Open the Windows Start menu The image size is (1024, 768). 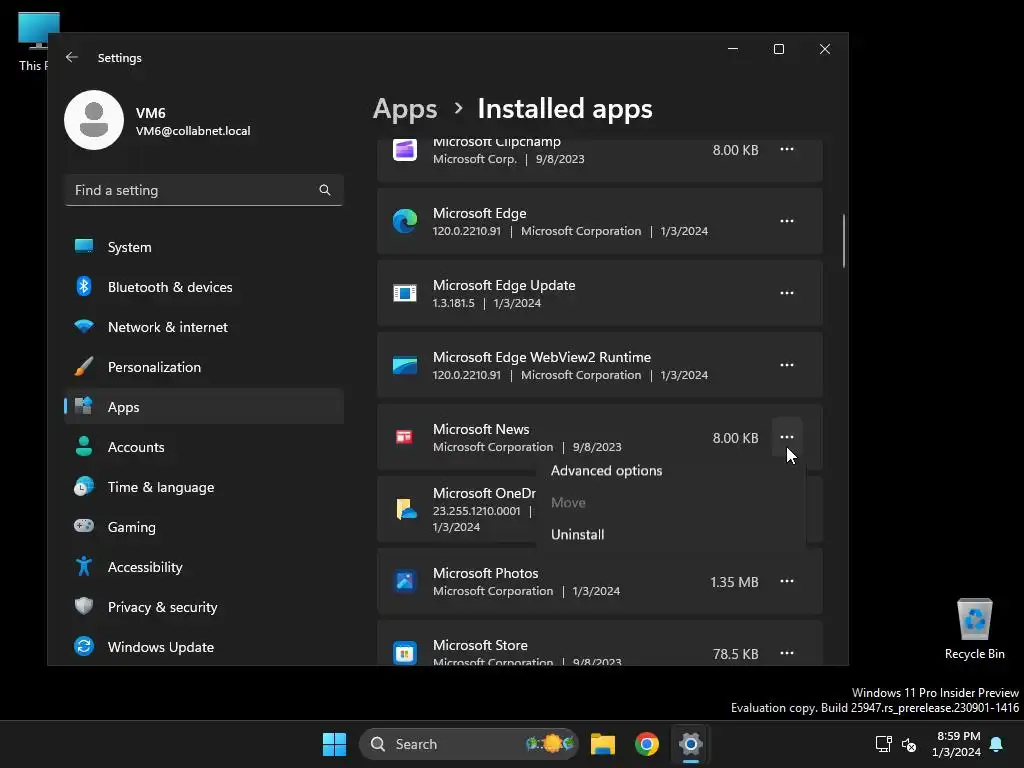coord(334,744)
